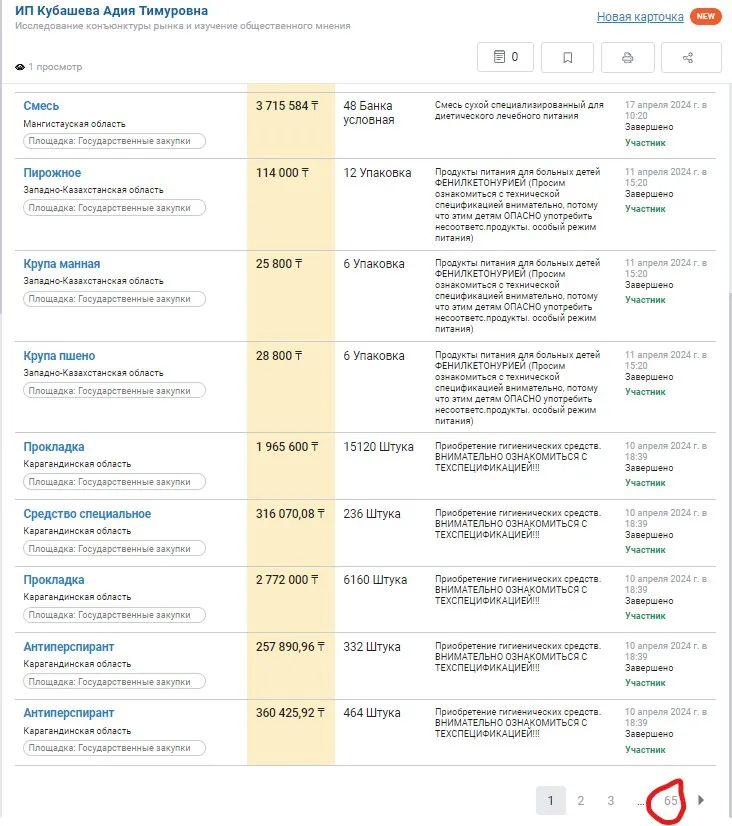Select page 3 in pagination
The width and height of the screenshot is (732, 826).
click(610, 800)
